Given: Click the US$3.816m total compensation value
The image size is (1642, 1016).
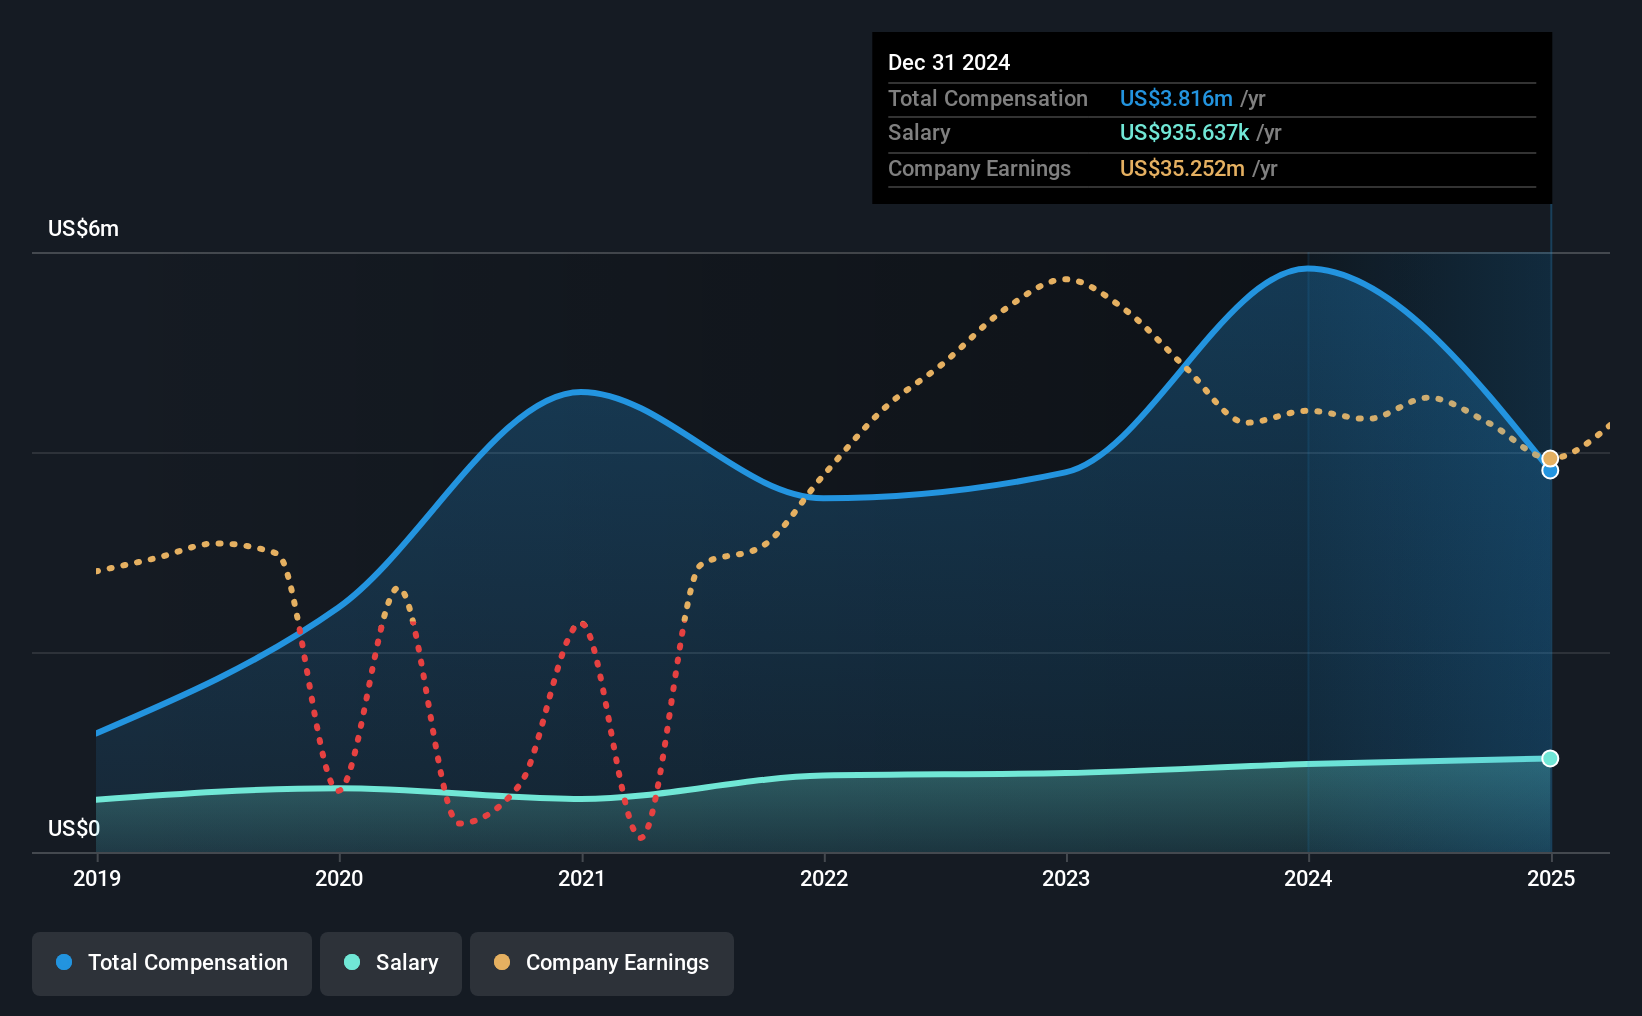Looking at the screenshot, I should click(x=1176, y=98).
